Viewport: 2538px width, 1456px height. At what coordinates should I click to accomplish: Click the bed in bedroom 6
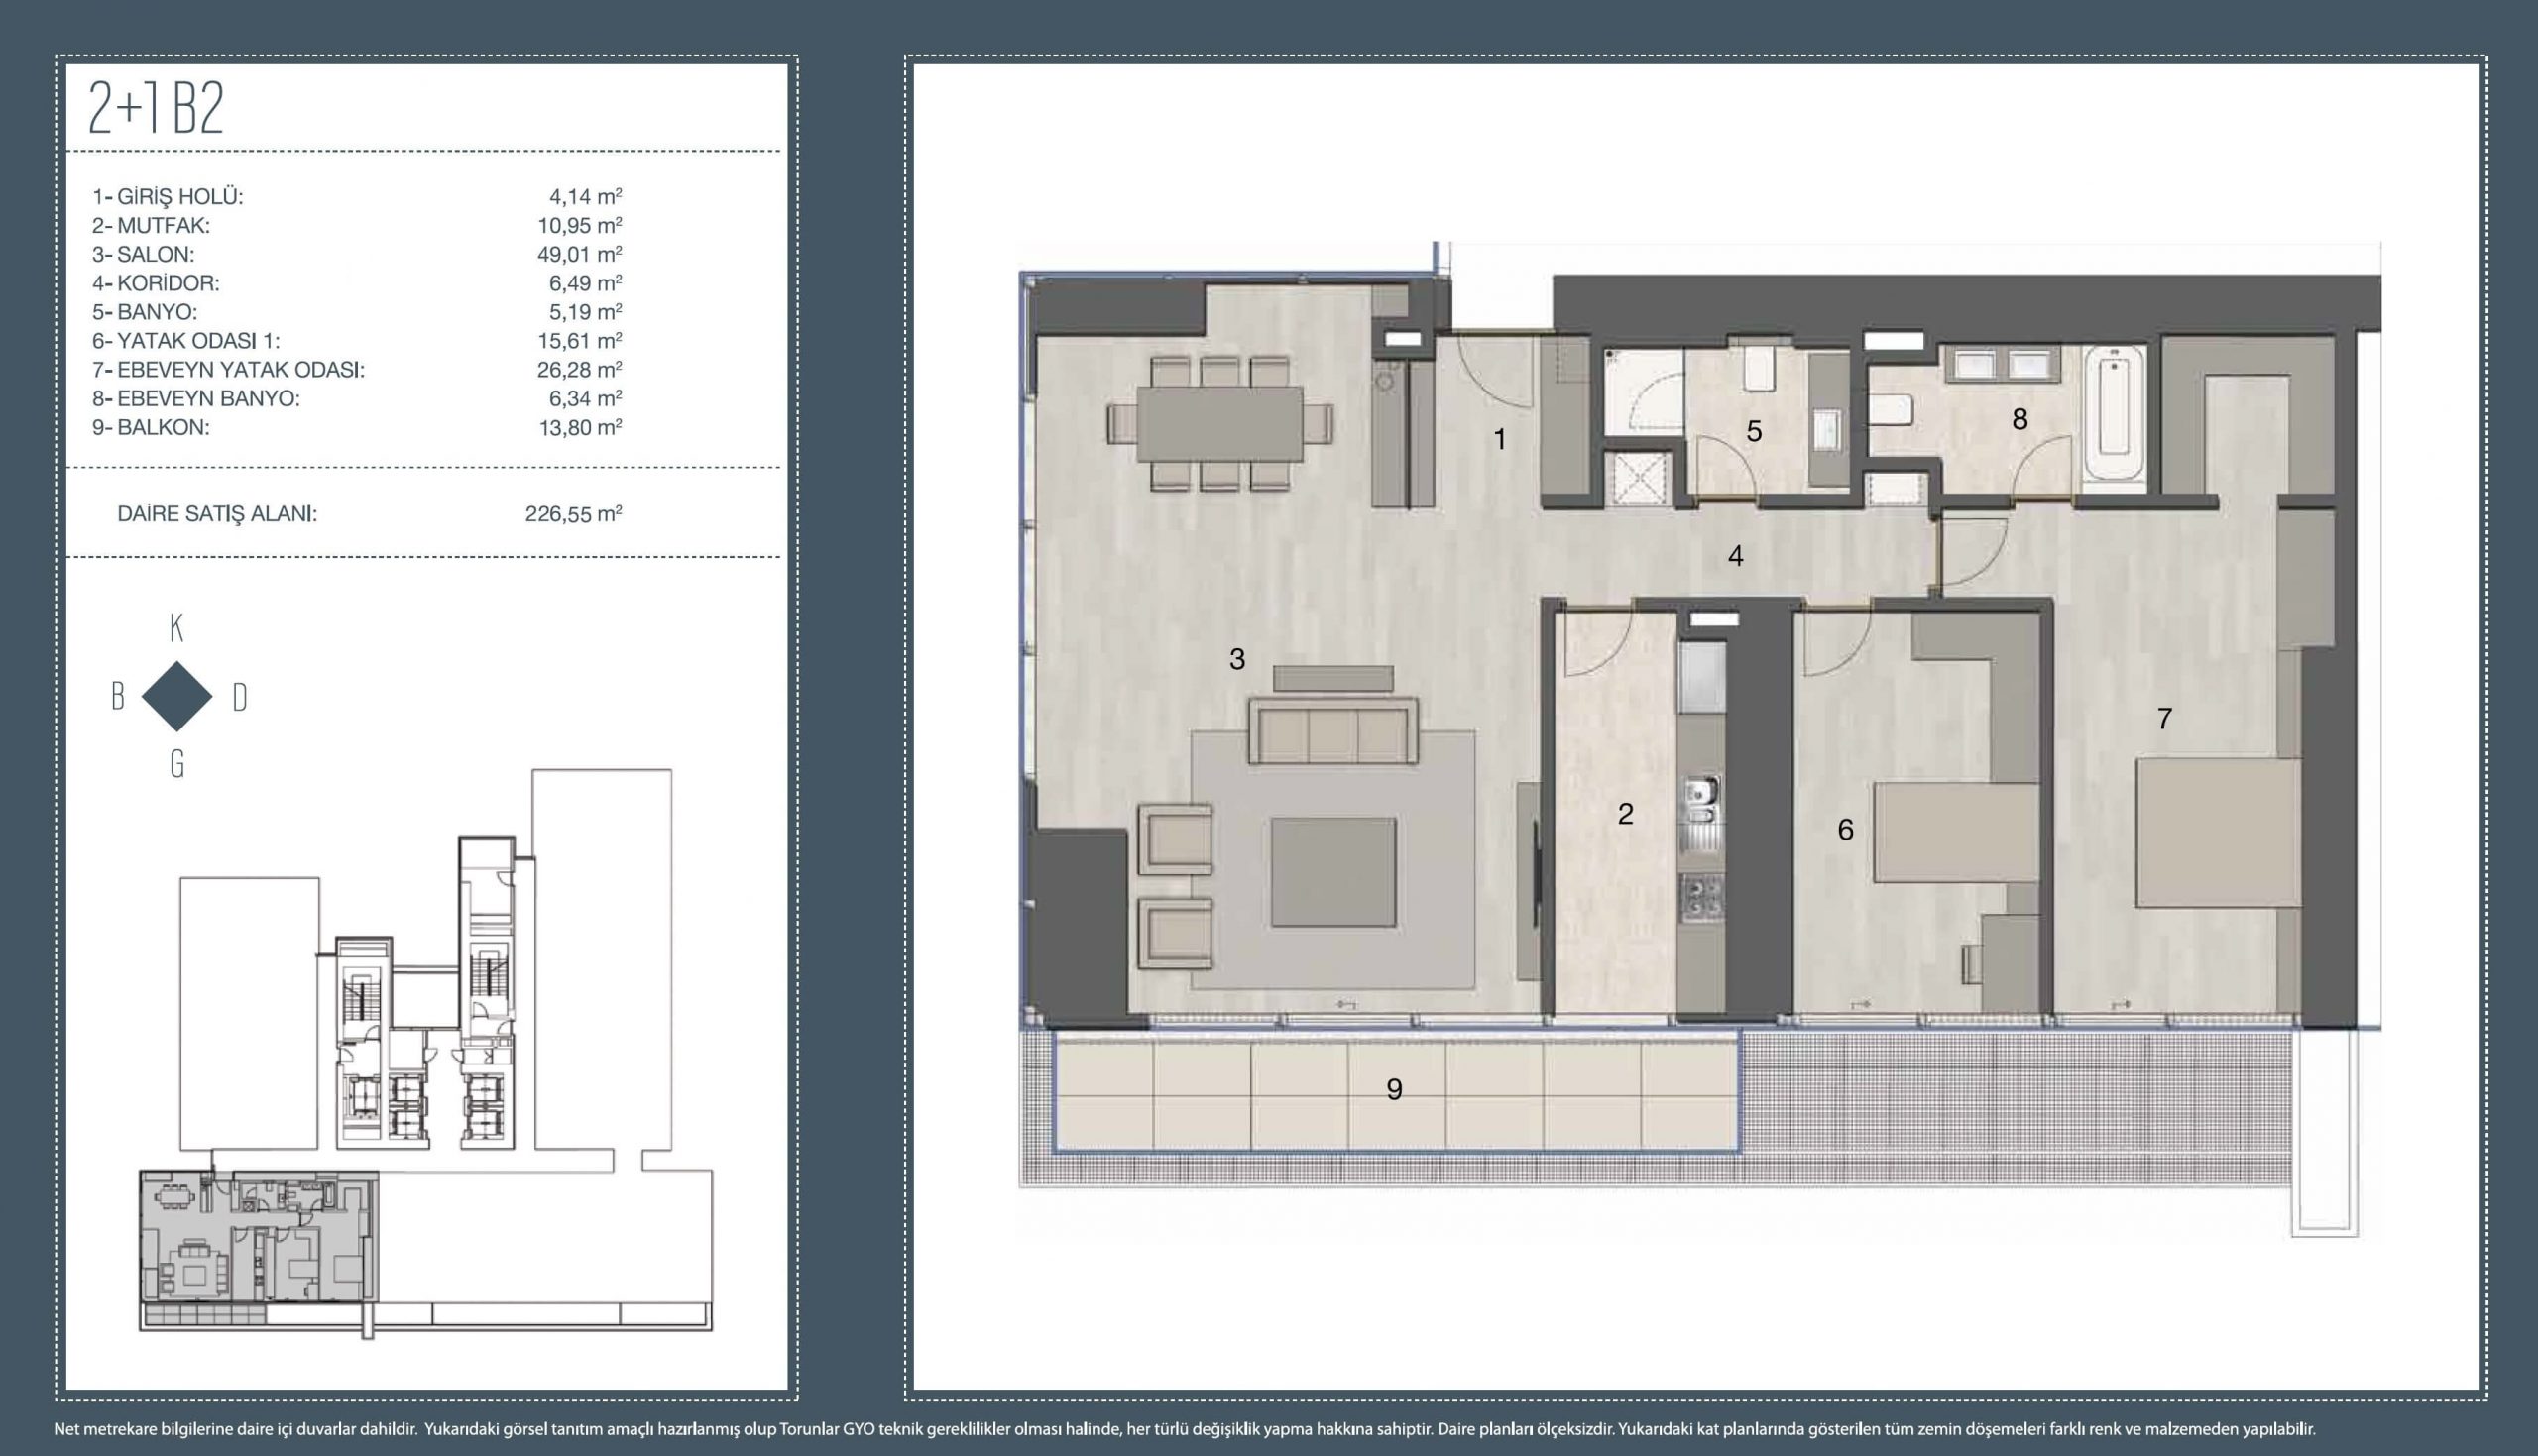(1955, 833)
